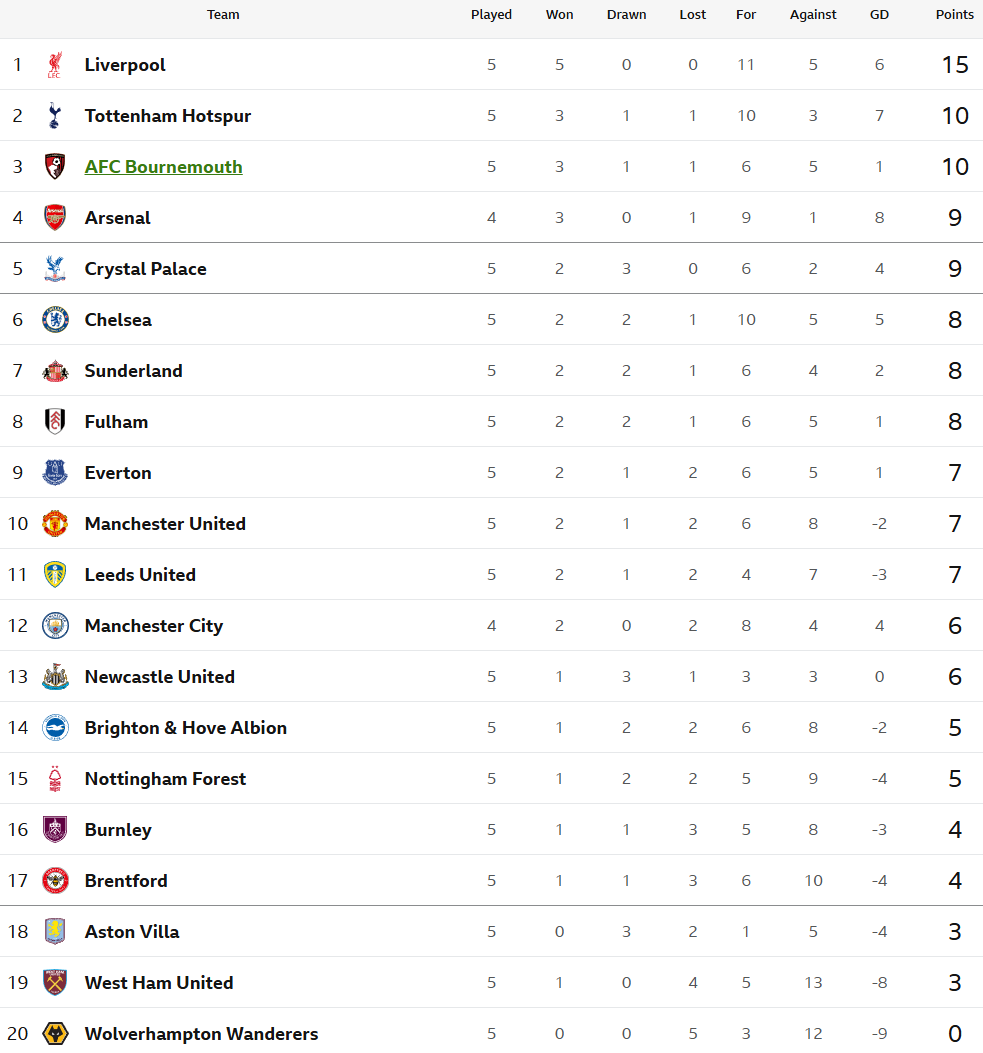
Task: Click the Chelsea lion crest
Action: 55,320
